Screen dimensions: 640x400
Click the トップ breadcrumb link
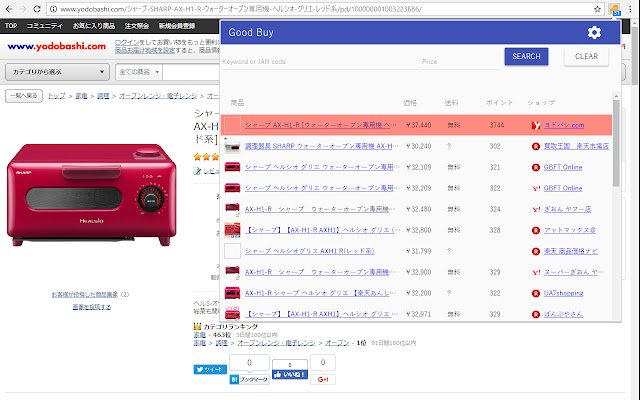[x=56, y=96]
